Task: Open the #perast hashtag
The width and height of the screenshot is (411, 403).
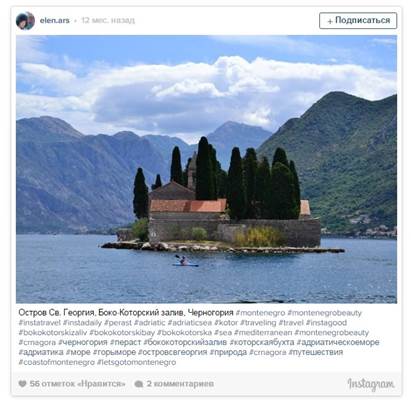Action: tap(118, 323)
